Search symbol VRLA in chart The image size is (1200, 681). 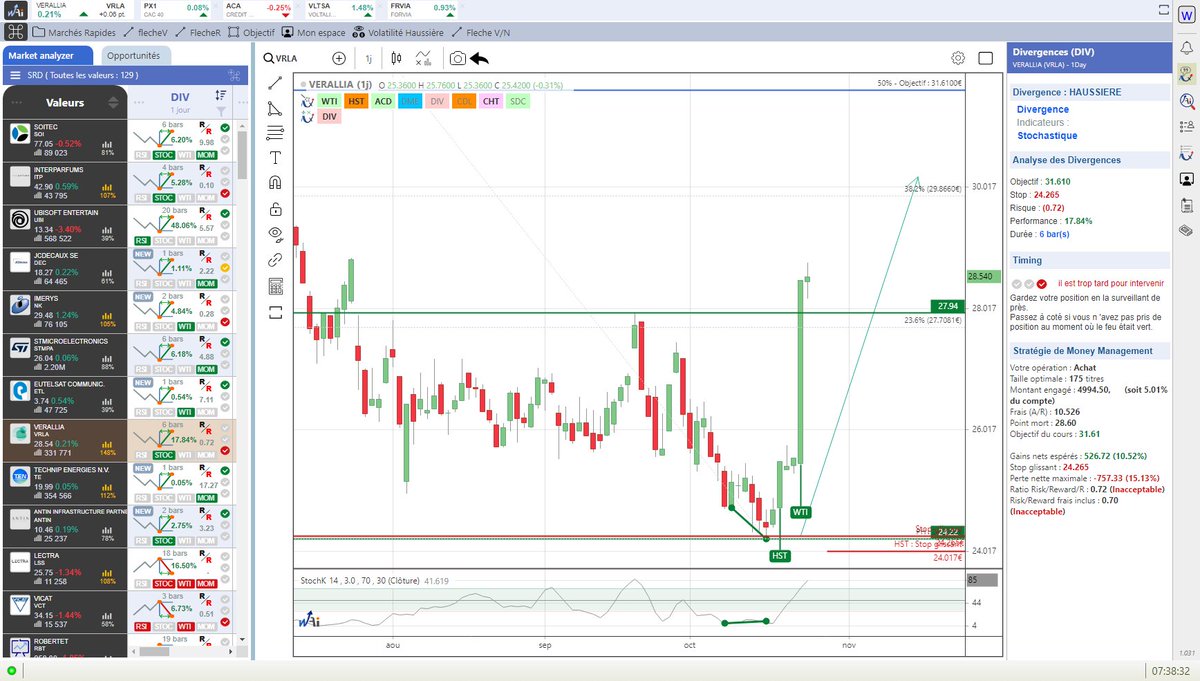click(281, 59)
